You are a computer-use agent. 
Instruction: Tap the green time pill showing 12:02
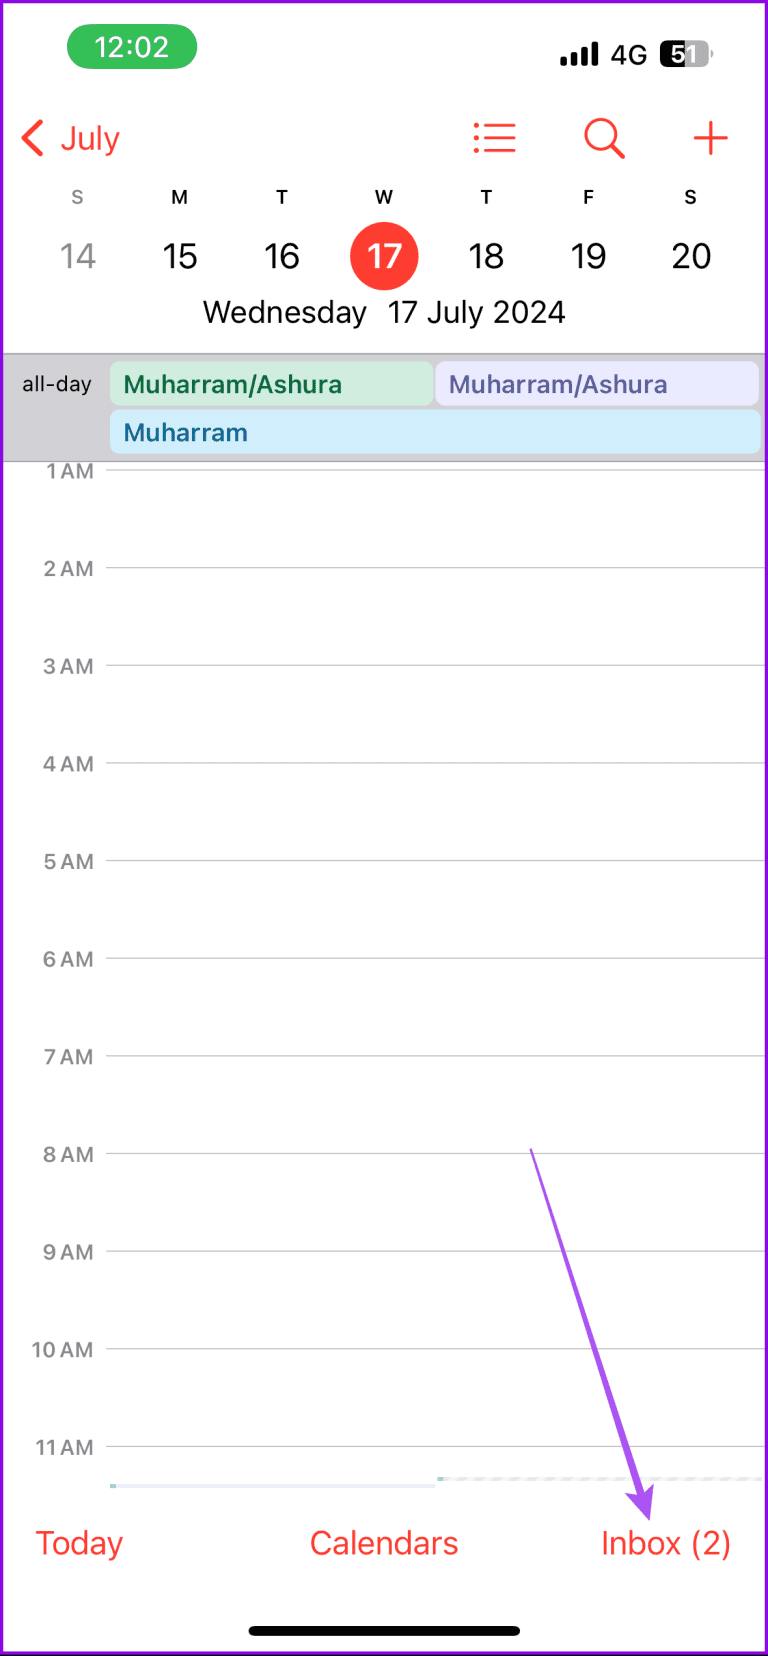131,46
